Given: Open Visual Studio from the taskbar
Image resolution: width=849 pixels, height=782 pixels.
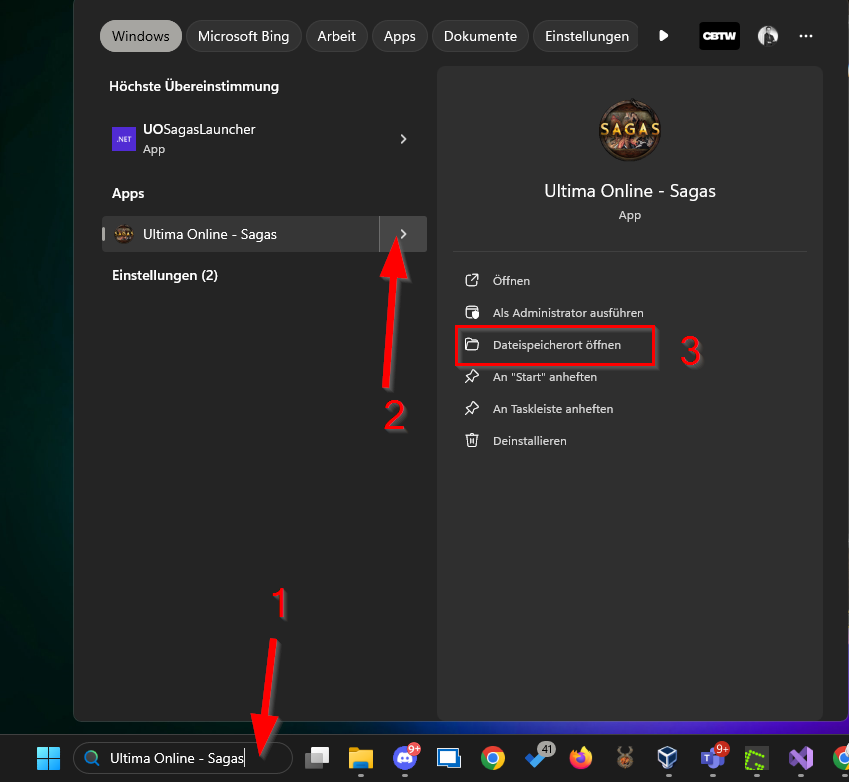Looking at the screenshot, I should pyautogui.click(x=801, y=758).
